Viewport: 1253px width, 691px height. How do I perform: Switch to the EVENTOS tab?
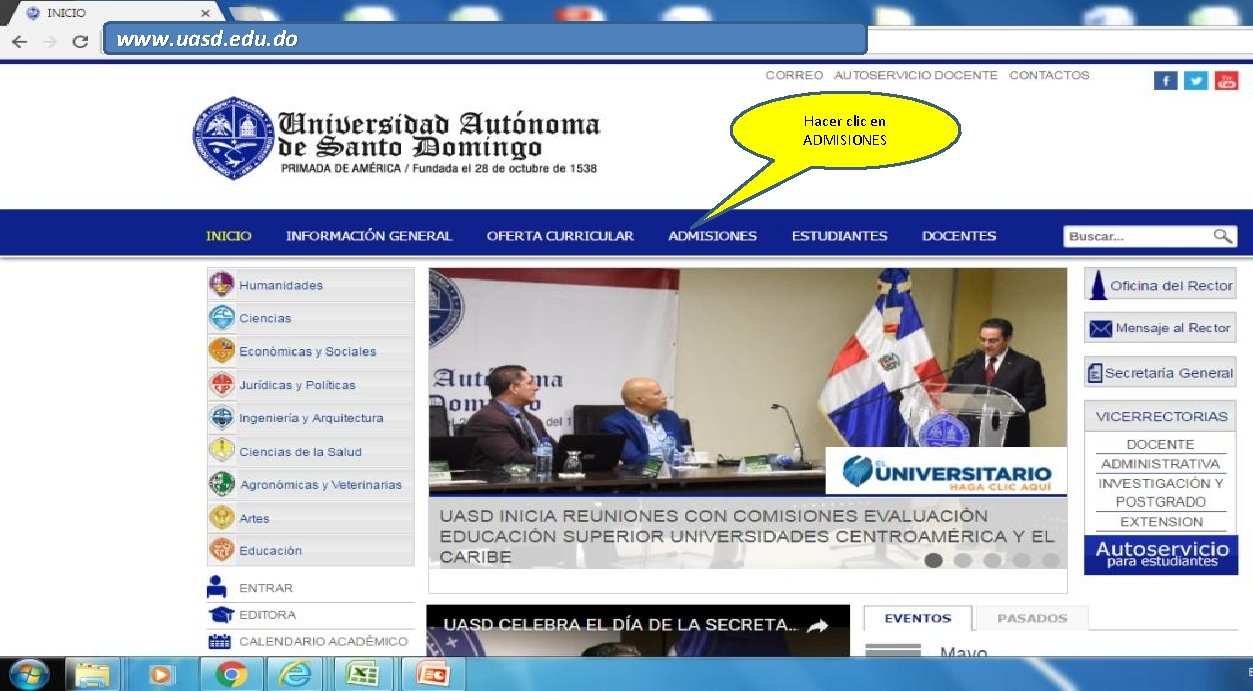[x=918, y=618]
